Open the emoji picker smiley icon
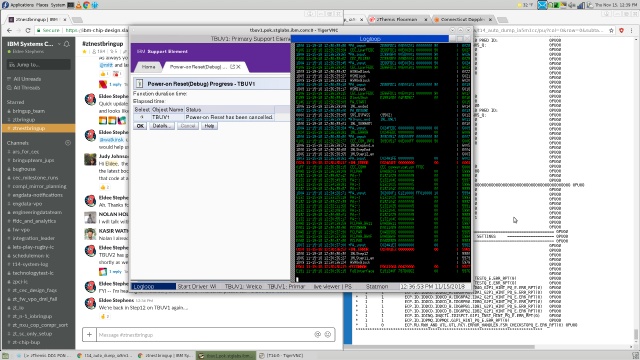The image size is (640, 360). (x=328, y=334)
